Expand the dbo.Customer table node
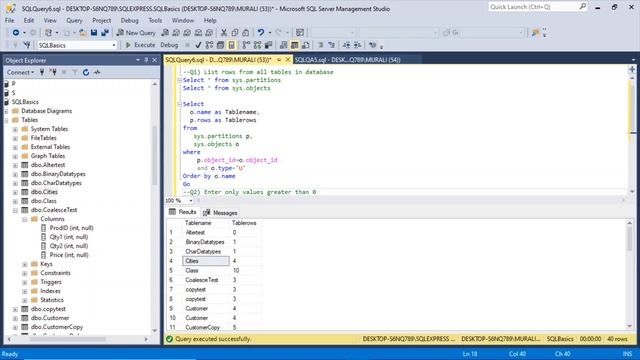Screen dimensions: 640x360 click(x=15, y=318)
